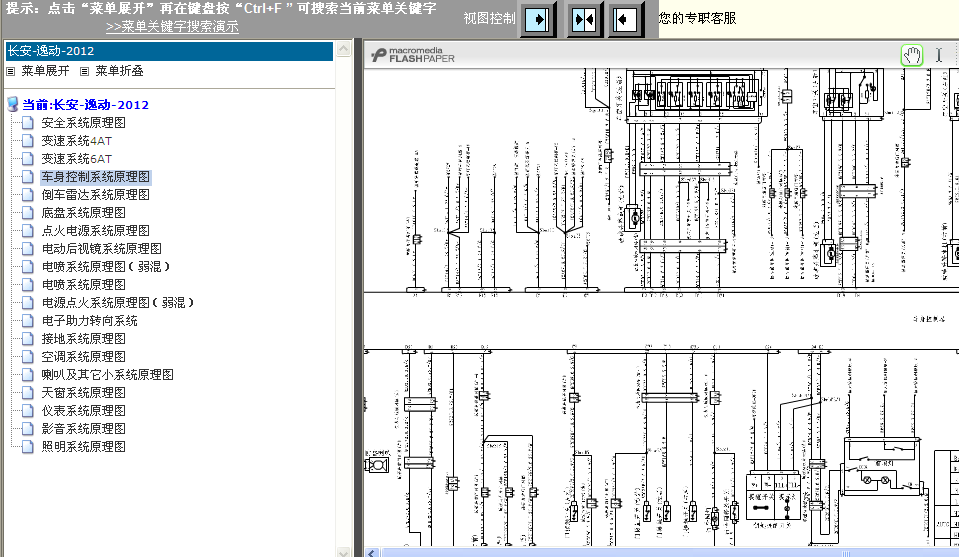Click the 您的专职客服 link

click(697, 19)
